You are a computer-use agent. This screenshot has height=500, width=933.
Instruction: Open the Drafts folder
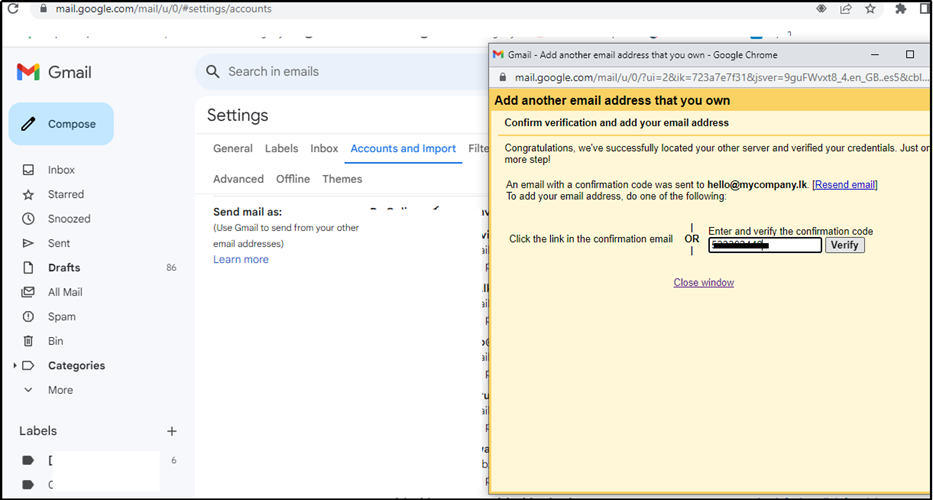(x=64, y=267)
